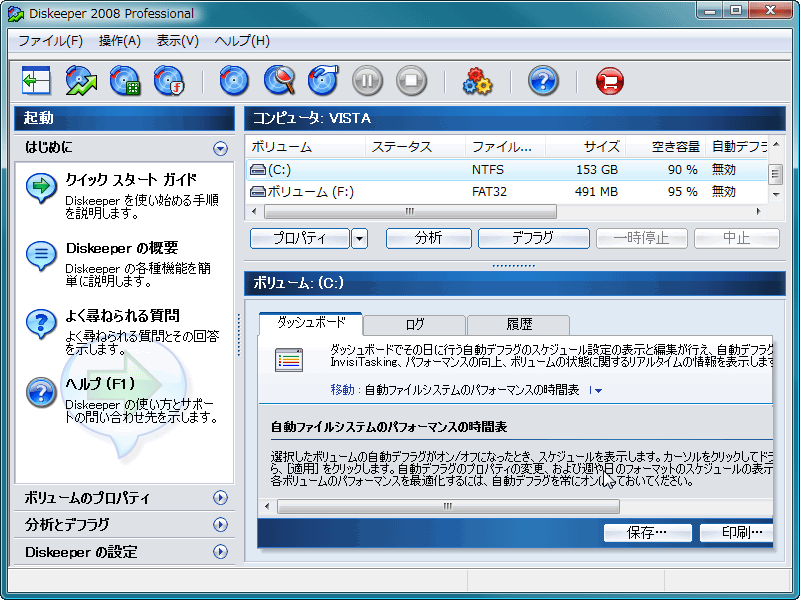This screenshot has width=800, height=600.
Task: Open the 操作(A) menu
Action: pyautogui.click(x=120, y=41)
